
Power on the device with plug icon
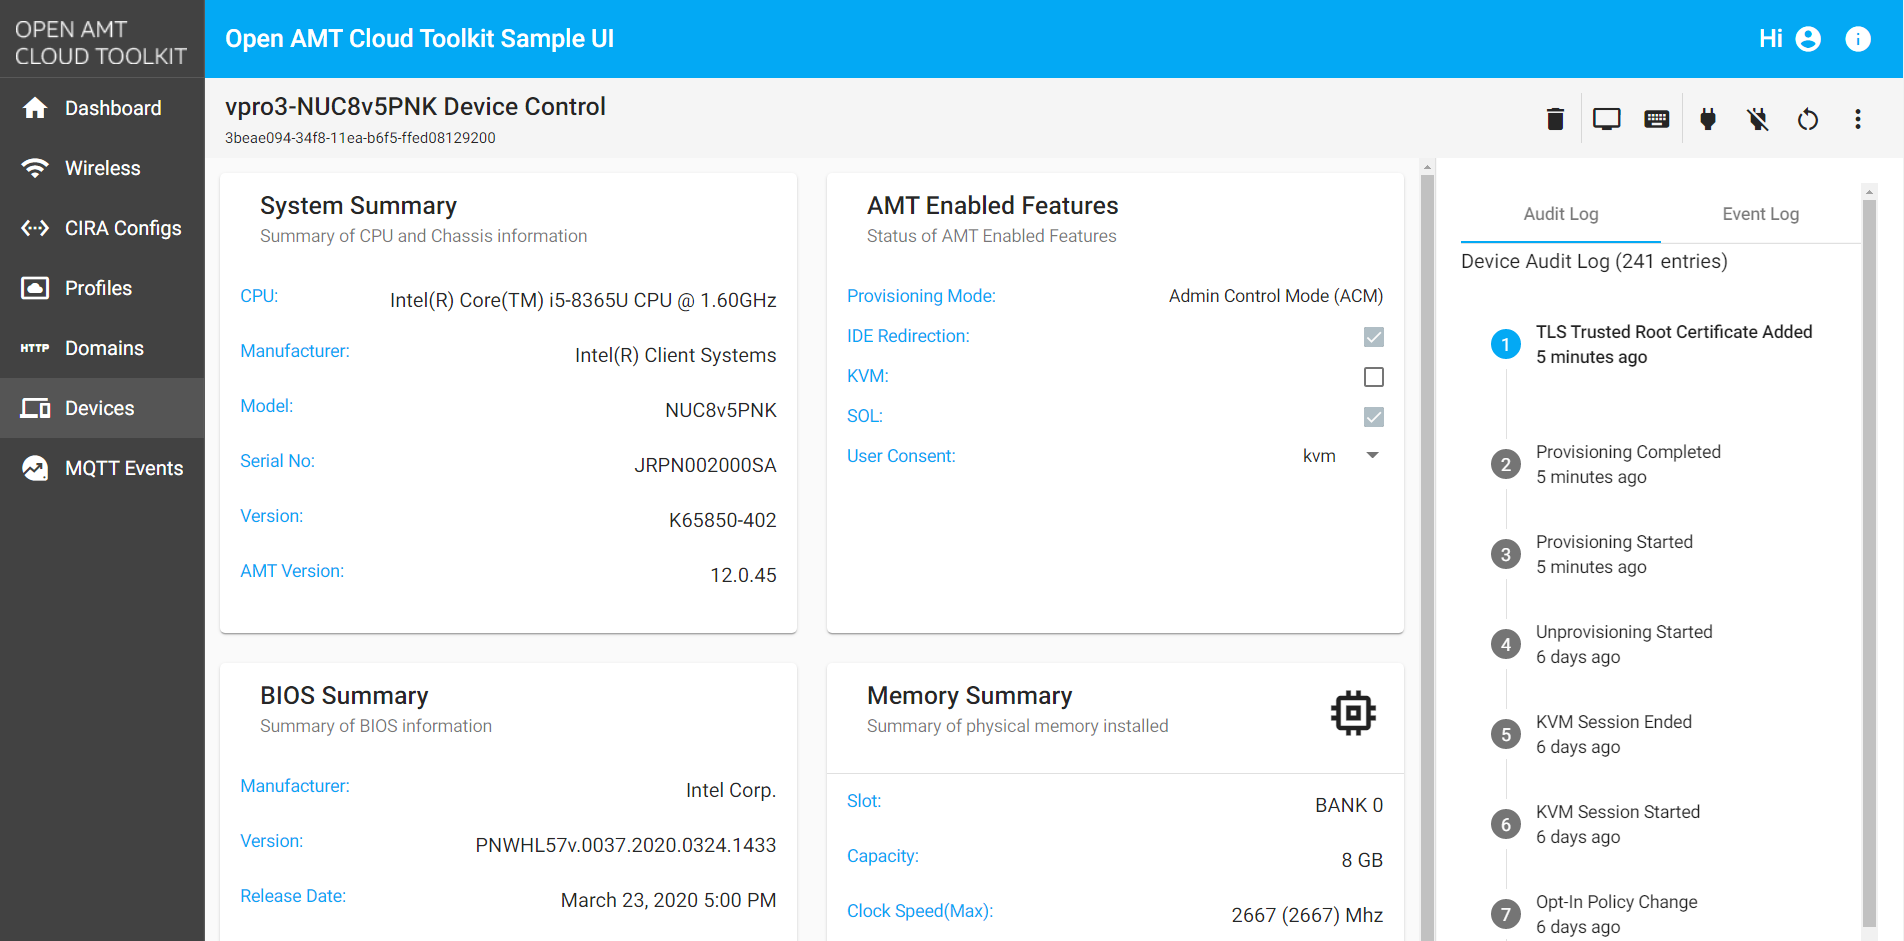tap(1708, 119)
